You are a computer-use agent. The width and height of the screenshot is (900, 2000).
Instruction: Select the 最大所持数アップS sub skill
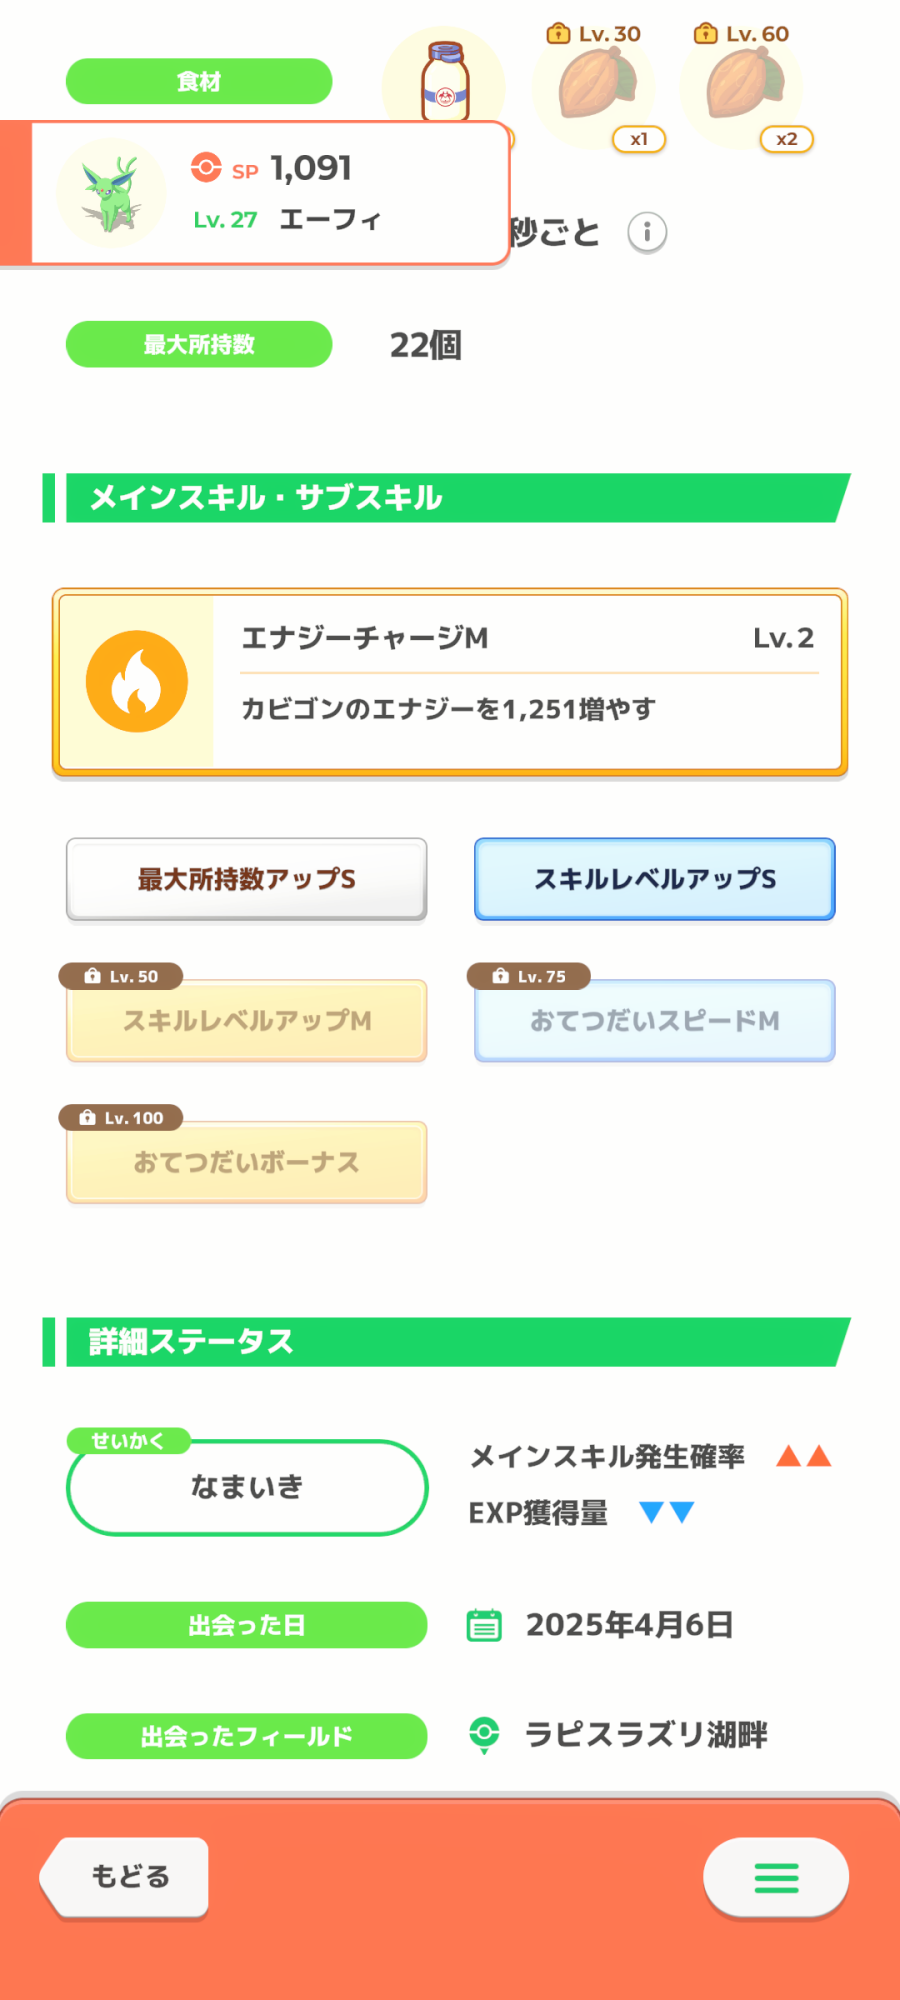pos(247,879)
